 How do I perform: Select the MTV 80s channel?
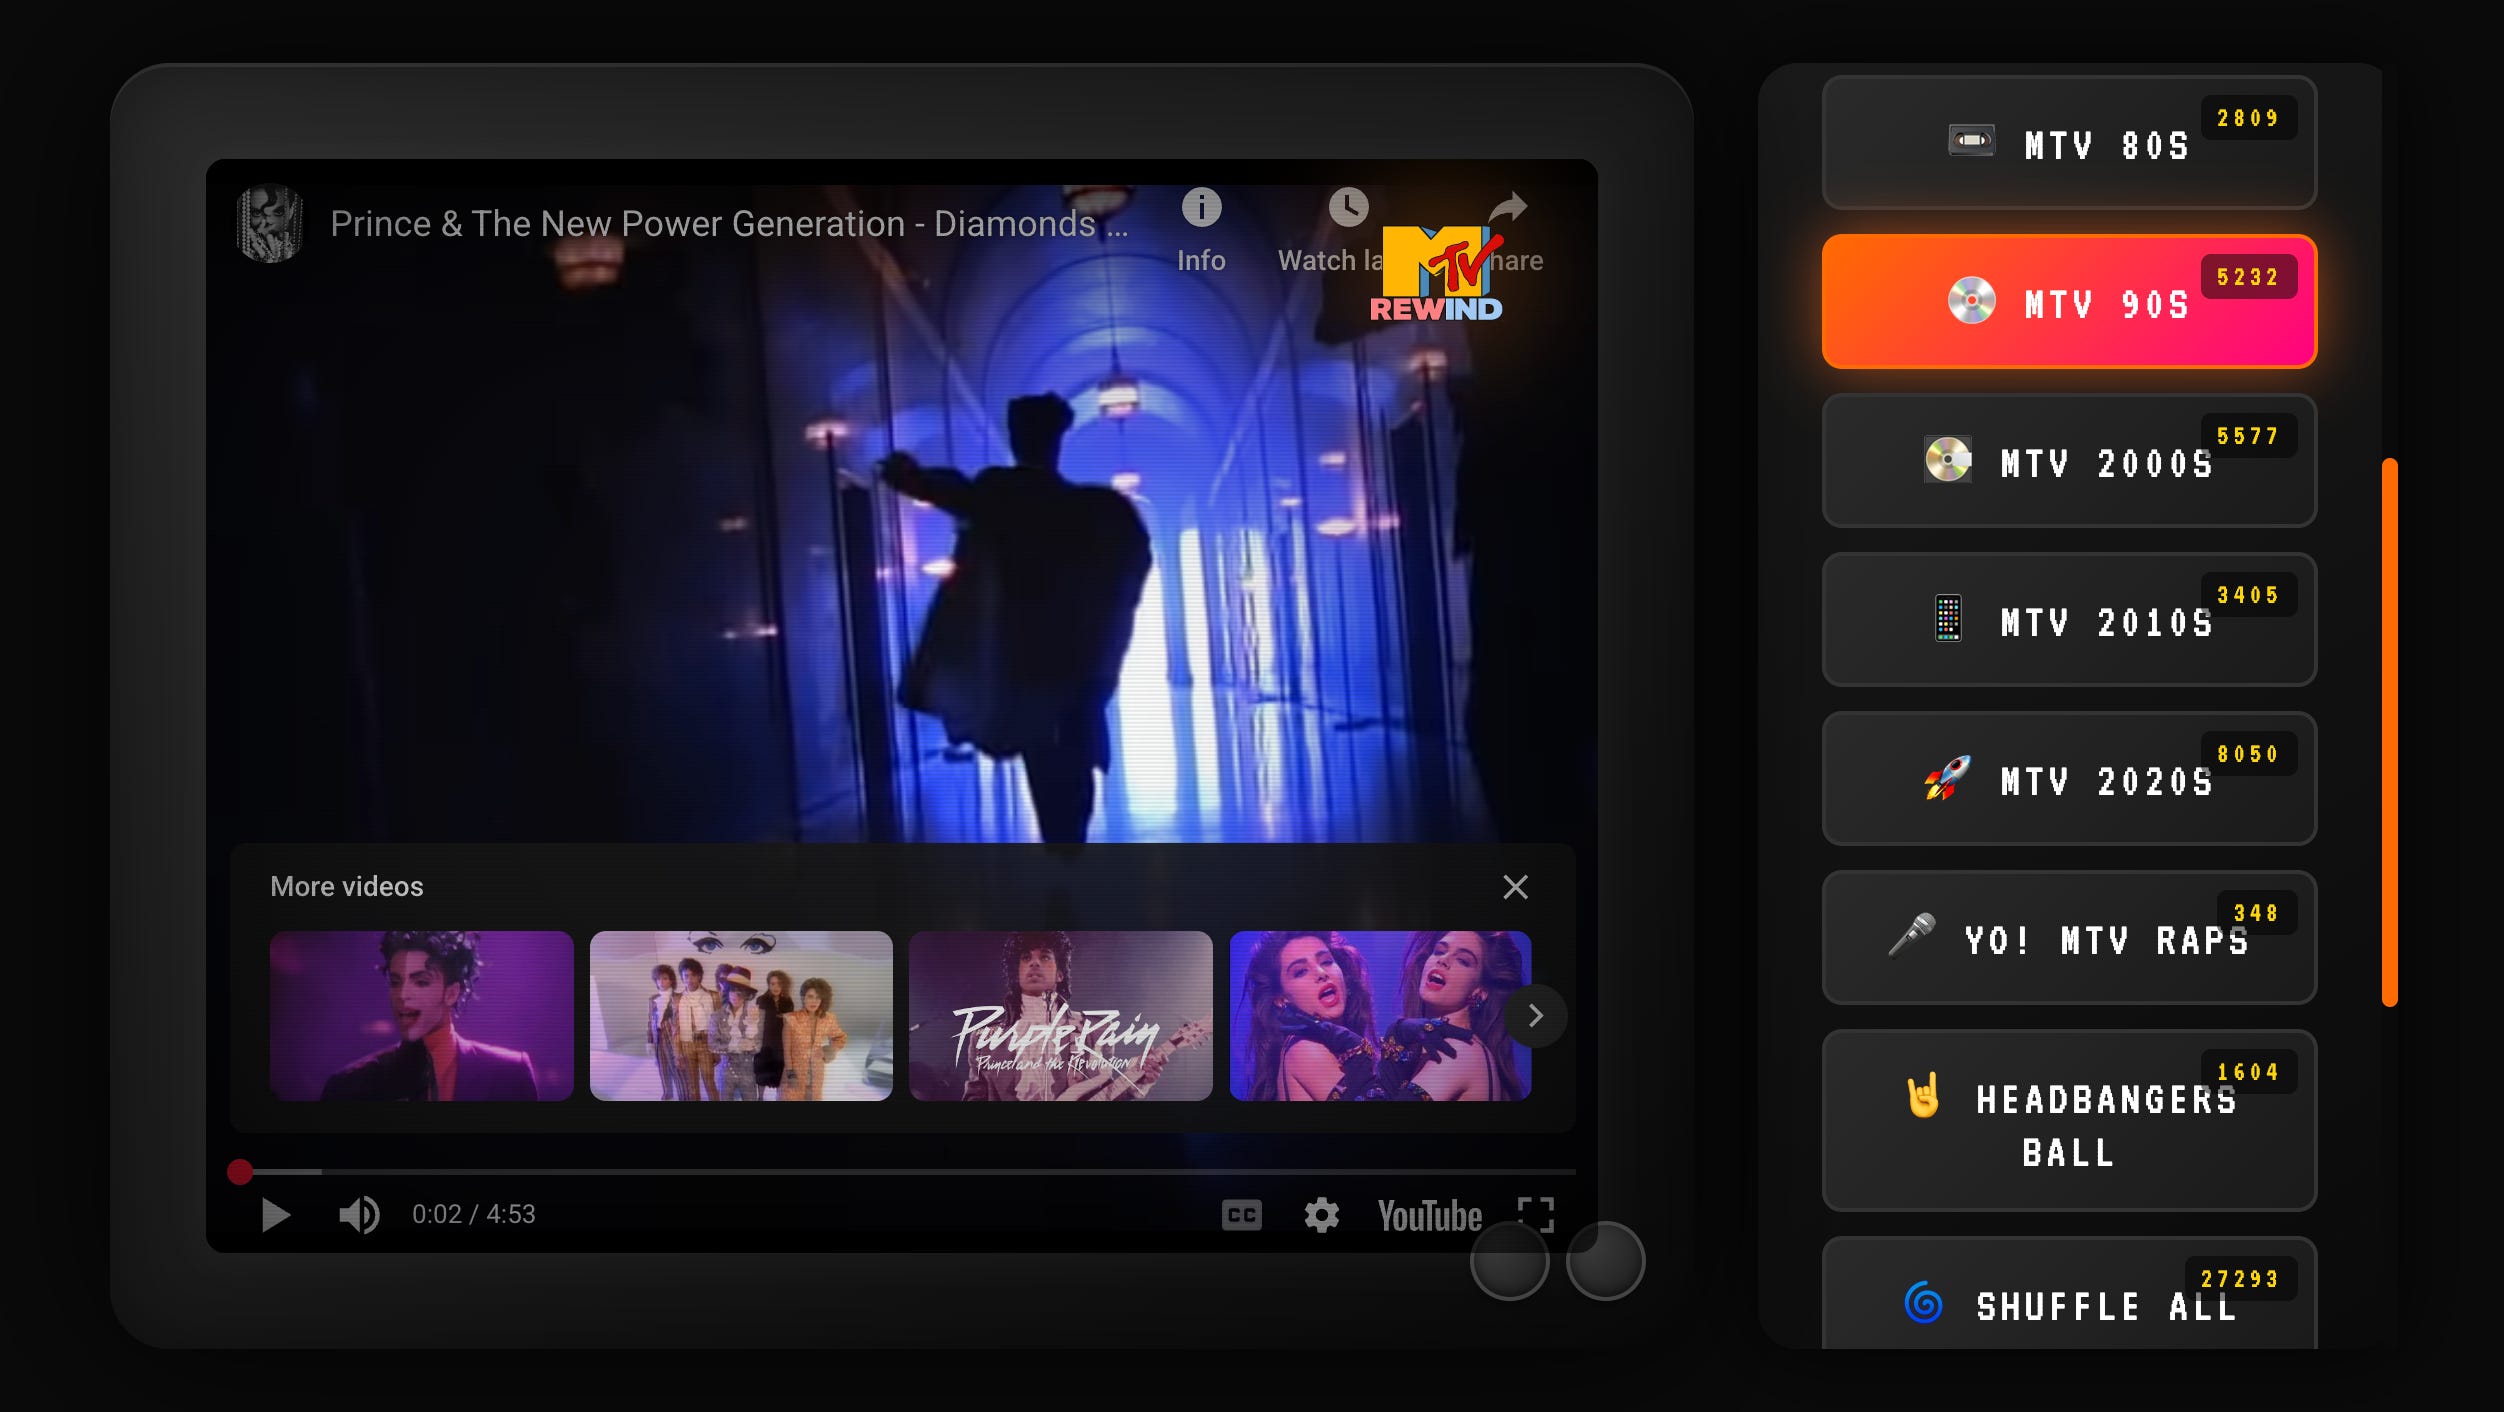click(2068, 143)
